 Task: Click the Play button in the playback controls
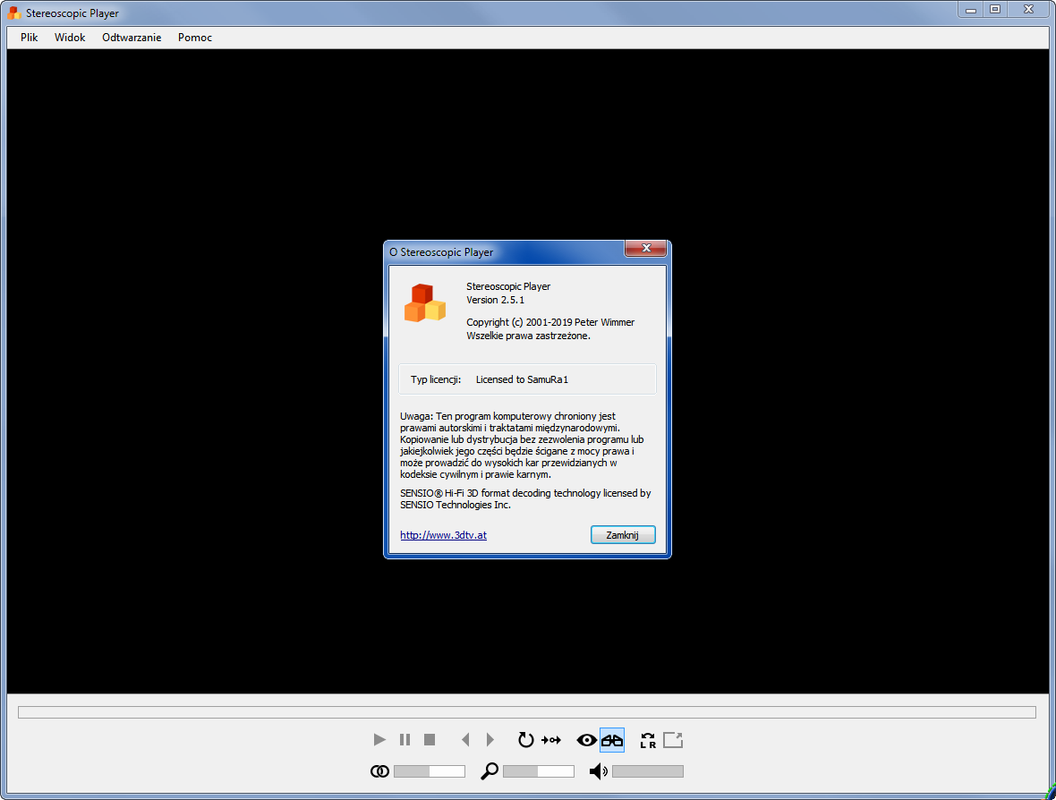coord(379,740)
